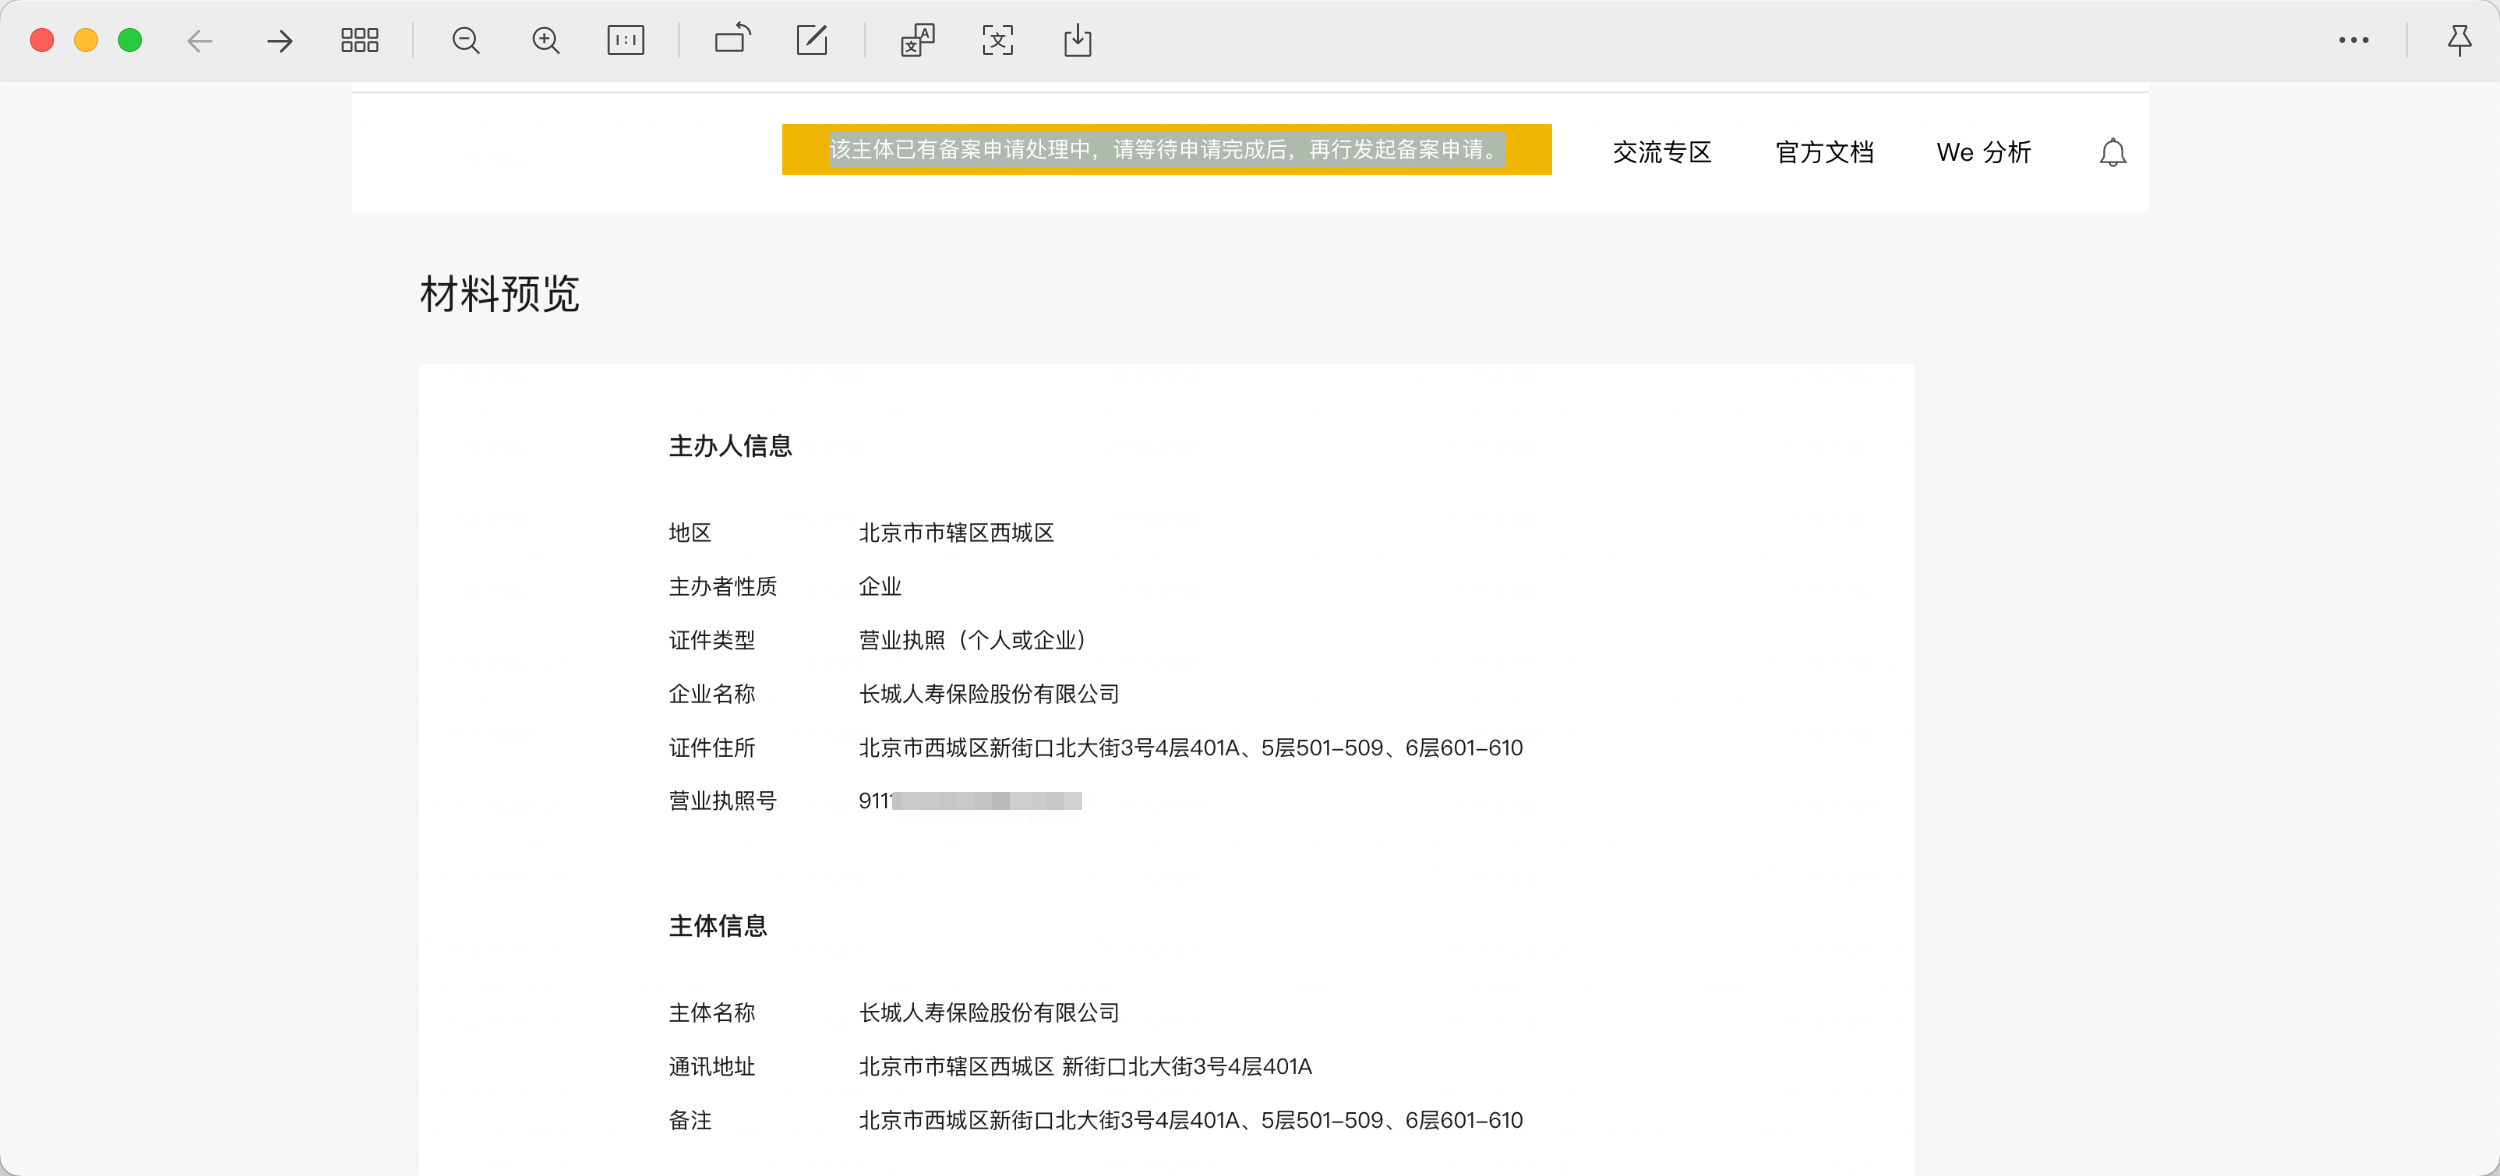Open the 官方文档 nav item
The width and height of the screenshot is (2500, 1176).
coord(1824,153)
